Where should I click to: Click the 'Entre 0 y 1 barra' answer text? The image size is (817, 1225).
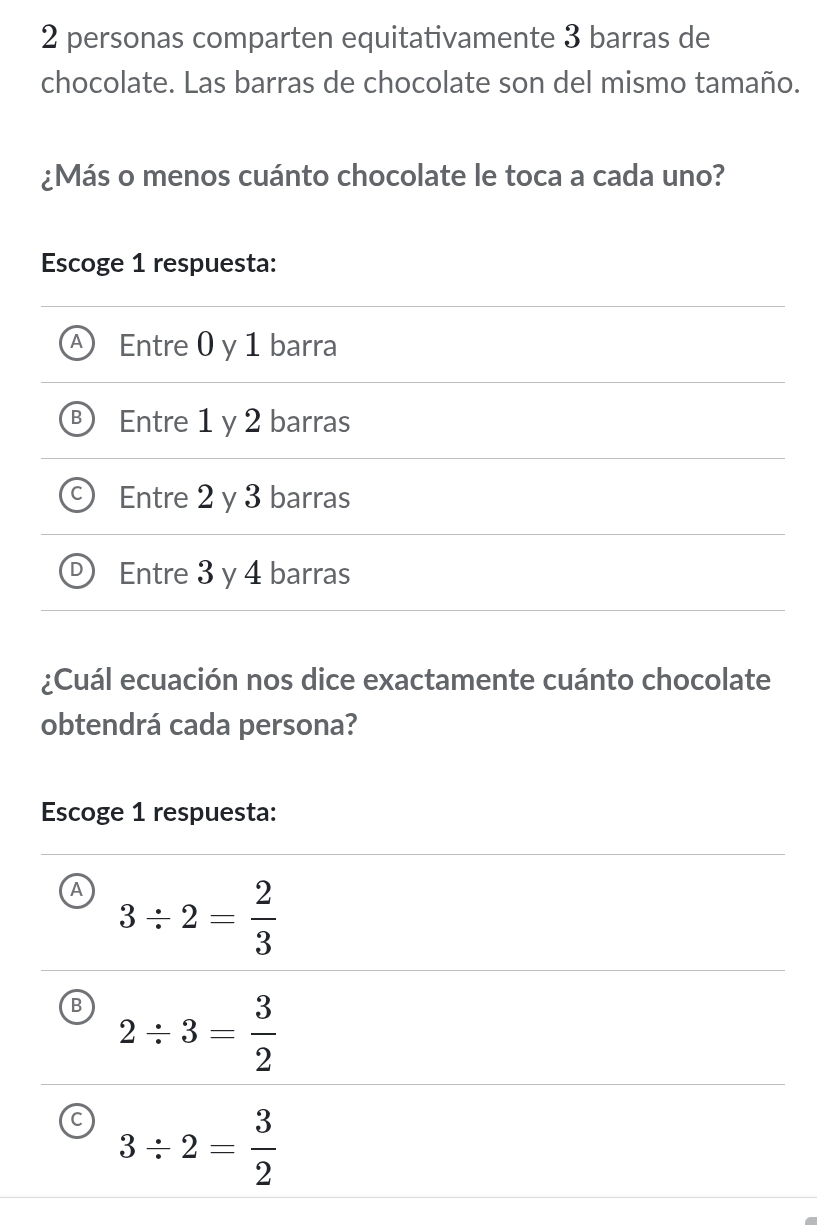tap(228, 347)
